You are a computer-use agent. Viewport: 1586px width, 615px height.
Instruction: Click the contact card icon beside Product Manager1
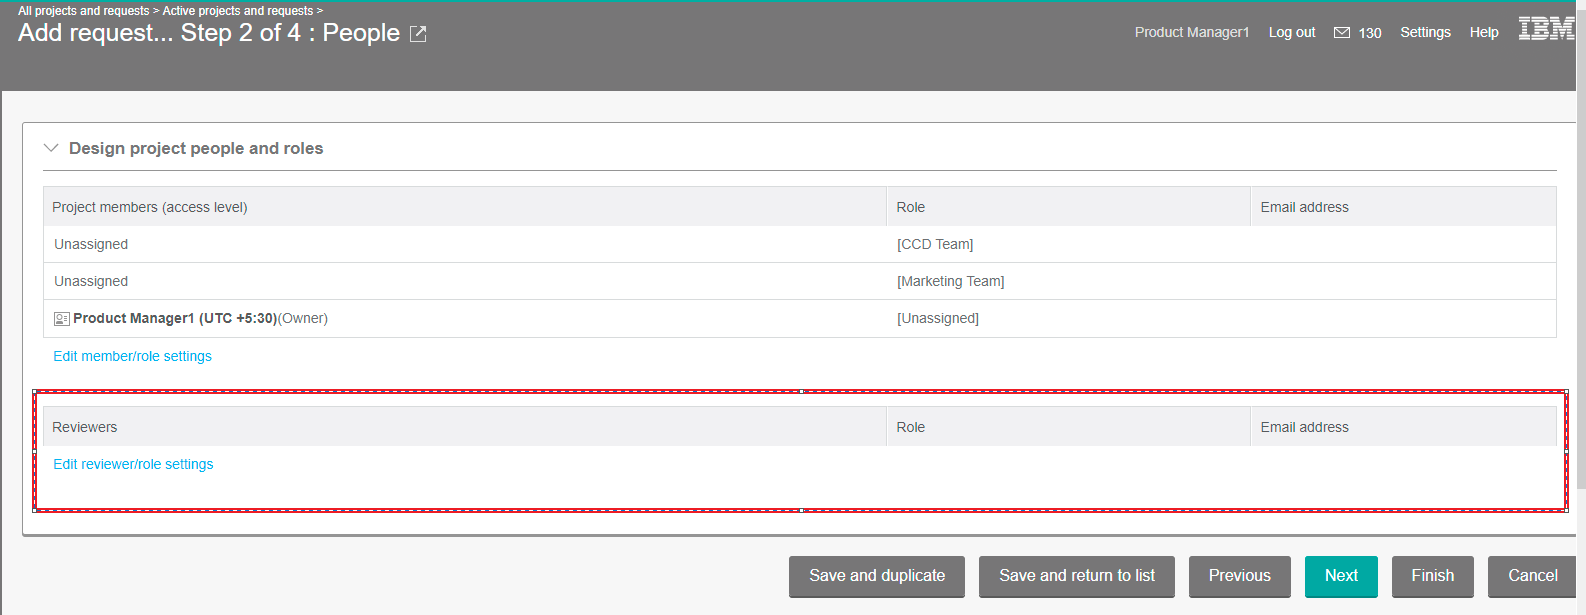pos(61,319)
